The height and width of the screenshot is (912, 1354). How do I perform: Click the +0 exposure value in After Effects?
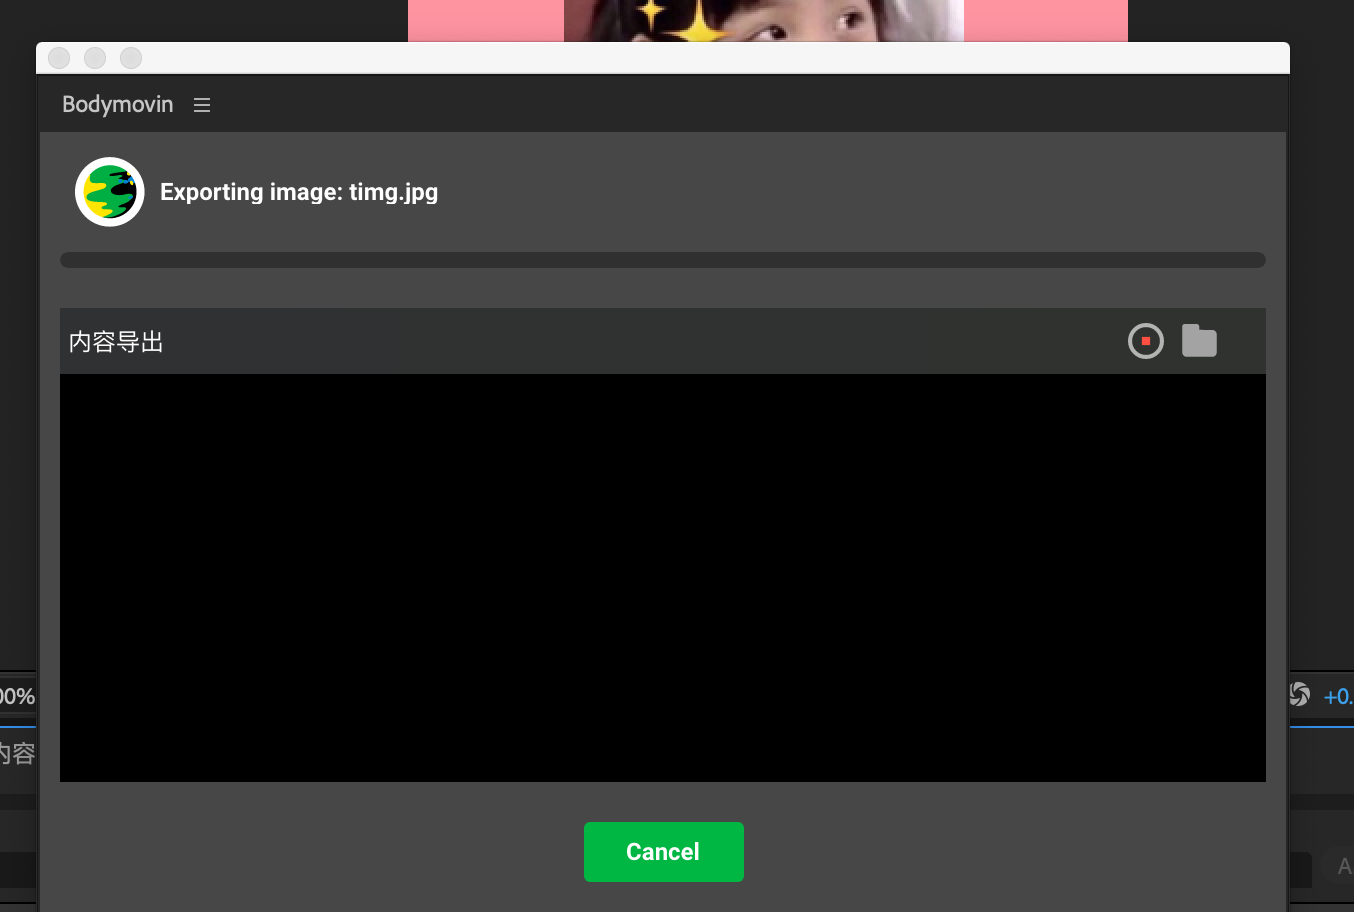coord(1338,696)
